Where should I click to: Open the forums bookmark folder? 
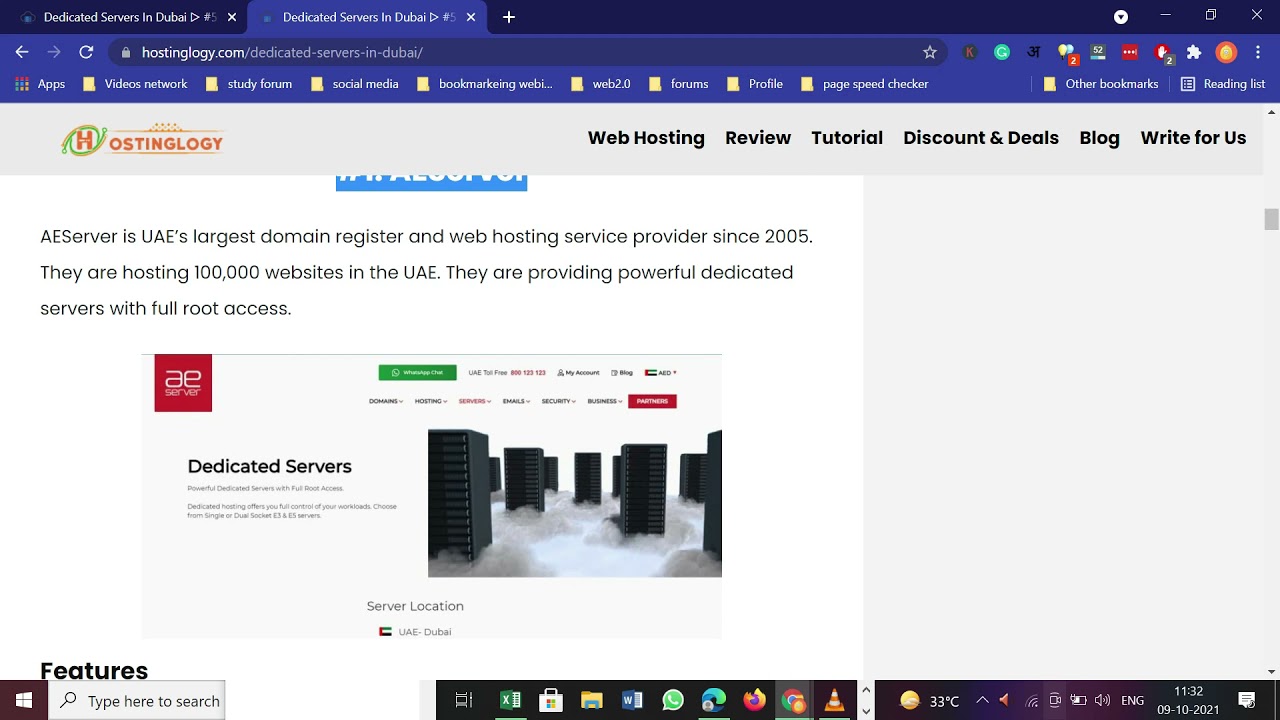coord(678,84)
